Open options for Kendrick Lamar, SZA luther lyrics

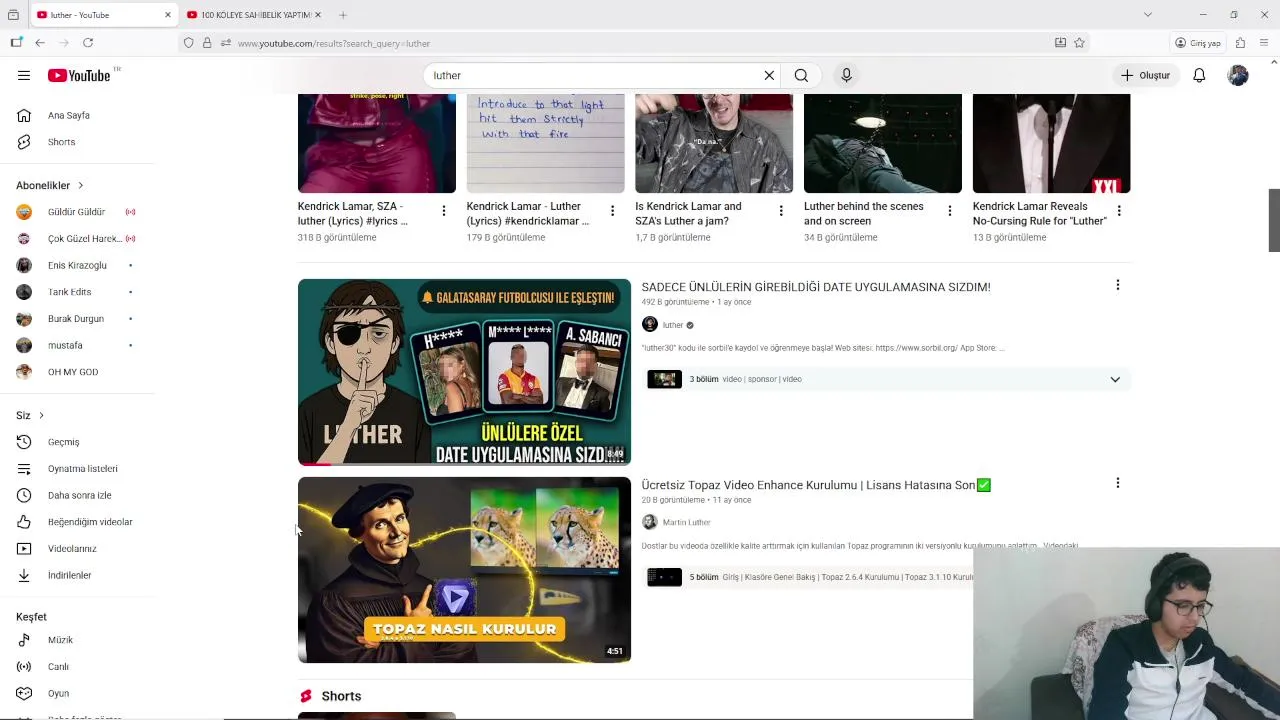pyautogui.click(x=444, y=211)
